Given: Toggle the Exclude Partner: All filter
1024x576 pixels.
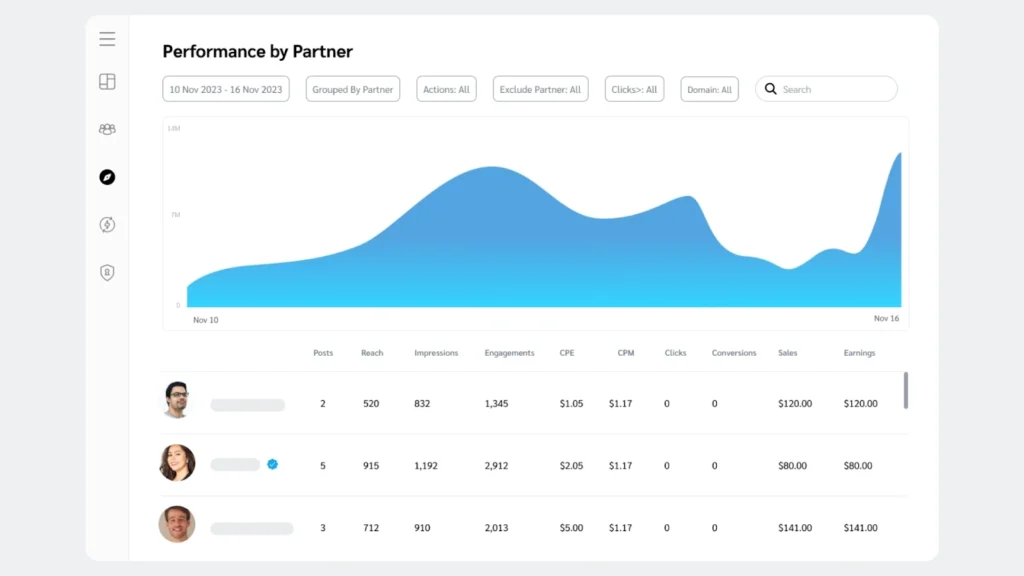Looking at the screenshot, I should pyautogui.click(x=540, y=88).
